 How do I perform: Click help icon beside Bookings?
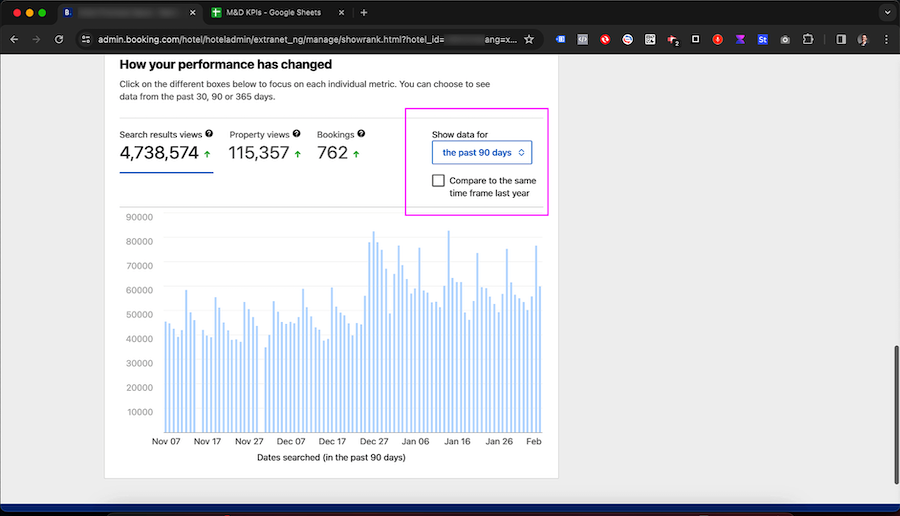coord(361,134)
